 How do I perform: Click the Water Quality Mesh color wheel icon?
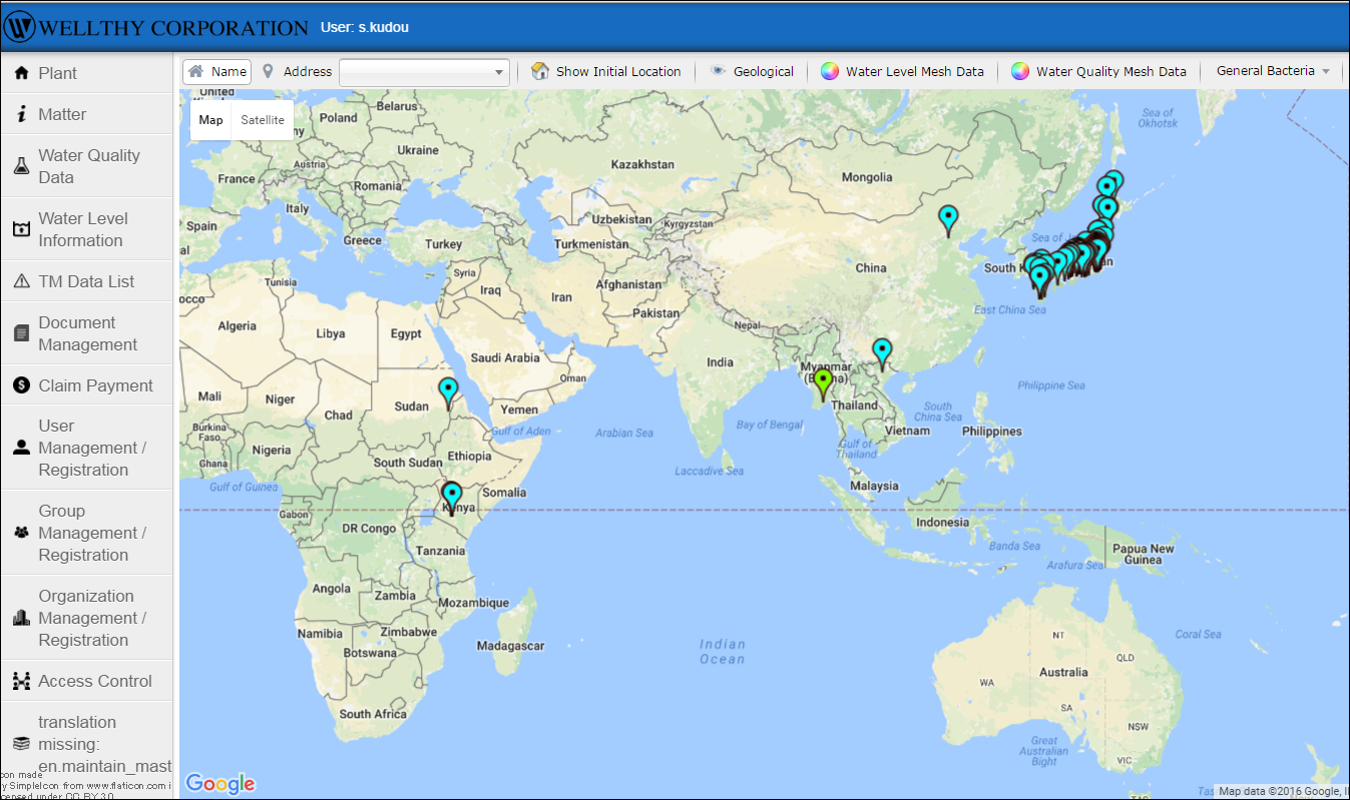(x=1020, y=71)
